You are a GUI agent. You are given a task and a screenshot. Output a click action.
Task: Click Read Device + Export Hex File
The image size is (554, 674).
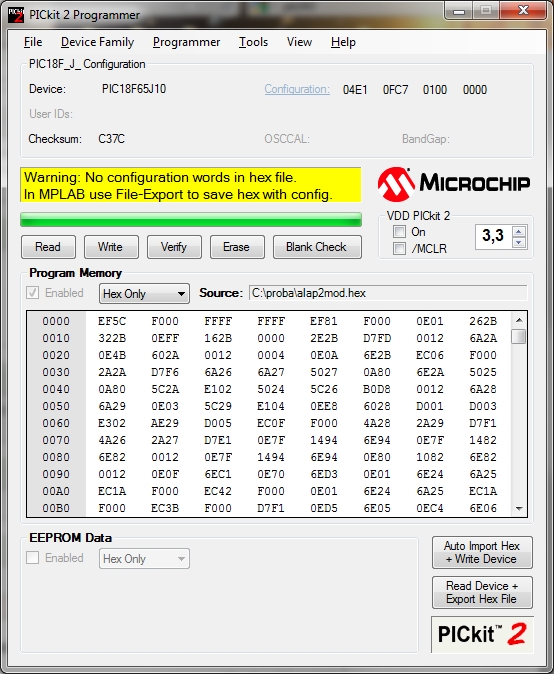point(482,592)
